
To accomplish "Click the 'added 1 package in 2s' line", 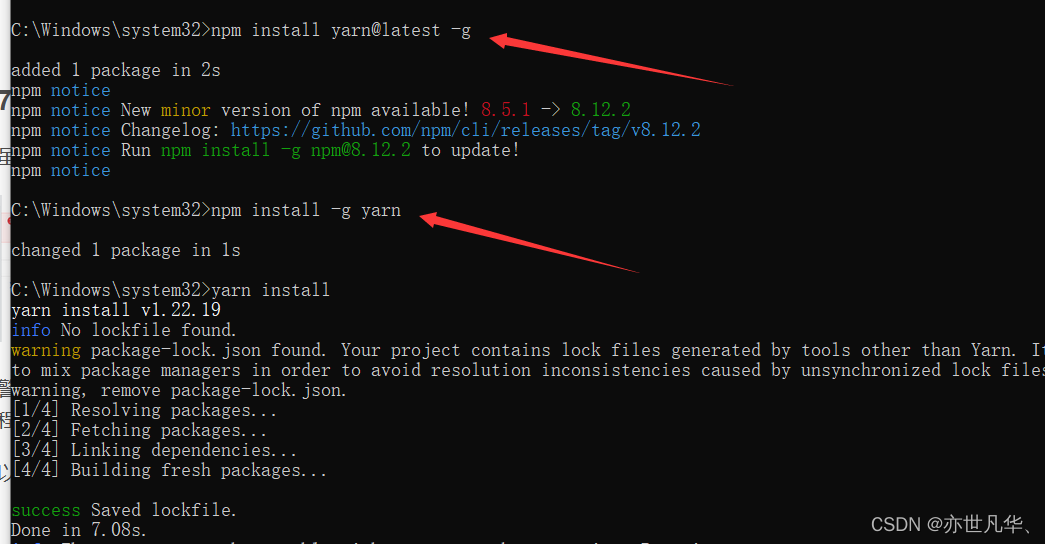I will [x=115, y=70].
